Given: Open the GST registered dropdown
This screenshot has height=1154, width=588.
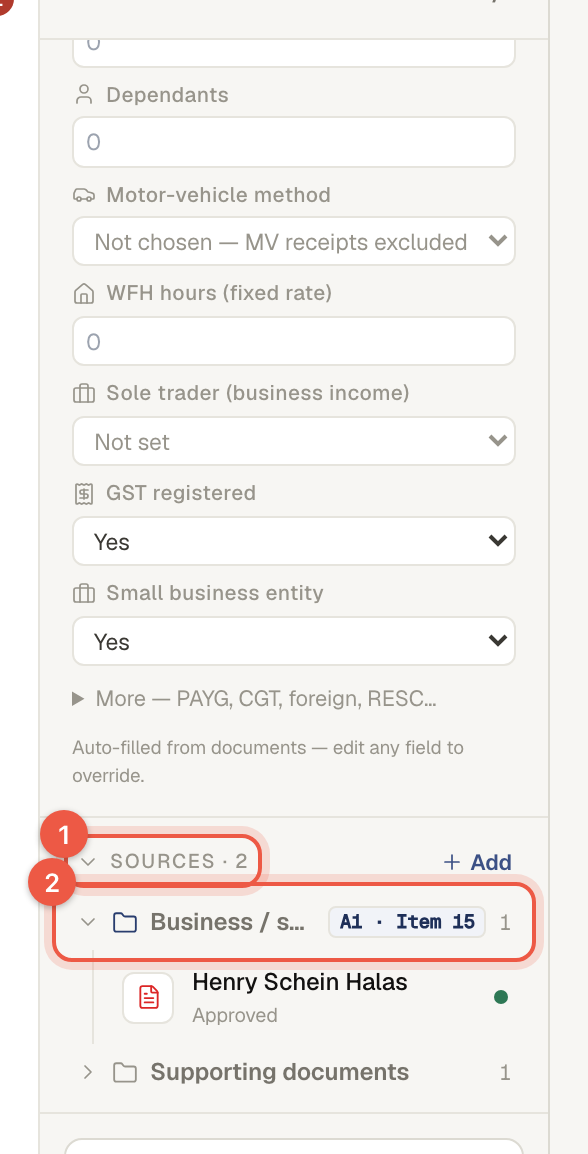Looking at the screenshot, I should coord(294,542).
